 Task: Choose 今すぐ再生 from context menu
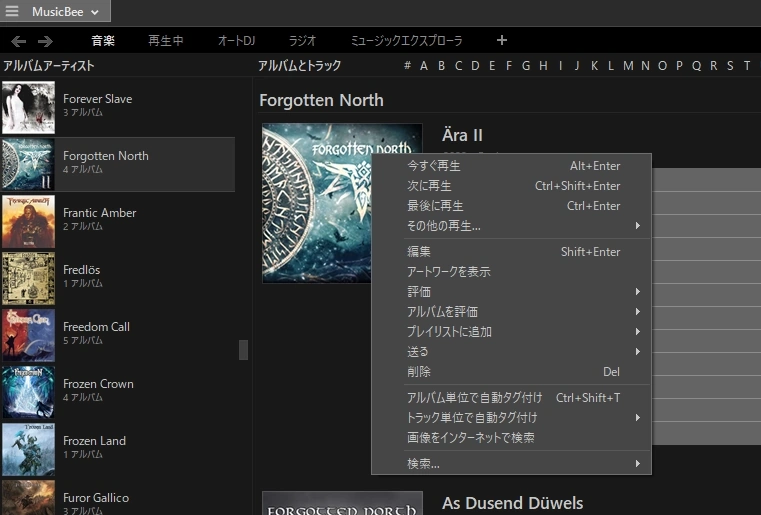434,166
